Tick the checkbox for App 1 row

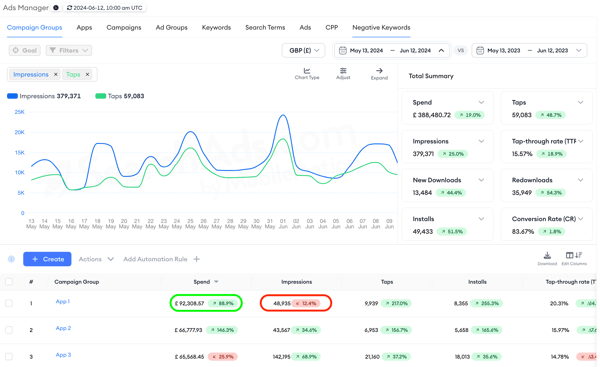pyautogui.click(x=9, y=303)
